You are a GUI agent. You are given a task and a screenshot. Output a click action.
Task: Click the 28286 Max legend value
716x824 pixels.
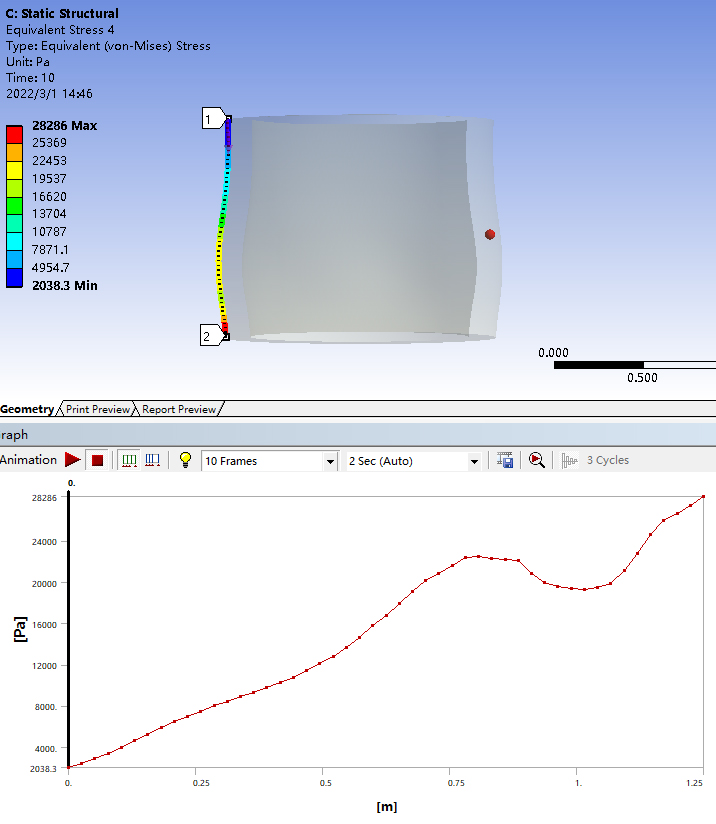[65, 126]
